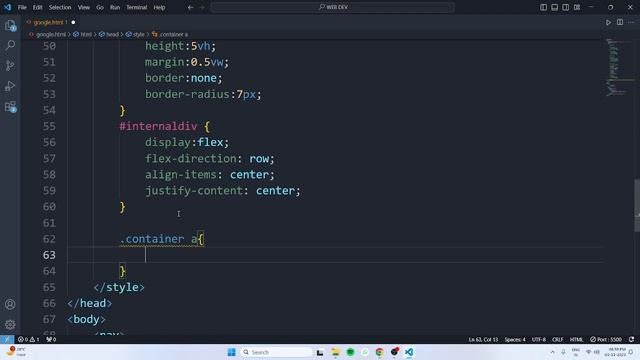Expand the html breadcrumb

click(82, 34)
